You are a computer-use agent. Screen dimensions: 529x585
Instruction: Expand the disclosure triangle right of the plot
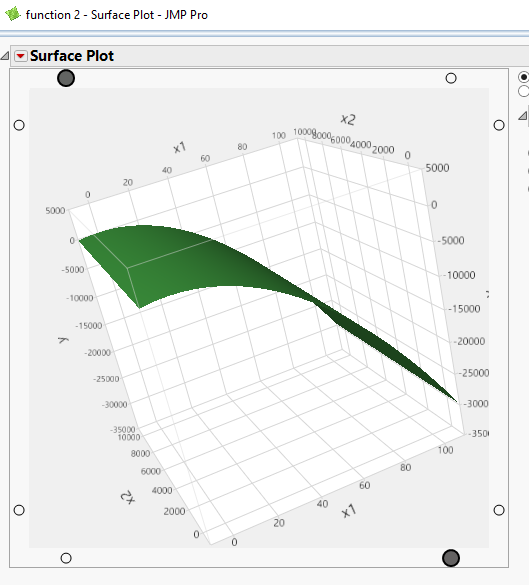(x=523, y=116)
